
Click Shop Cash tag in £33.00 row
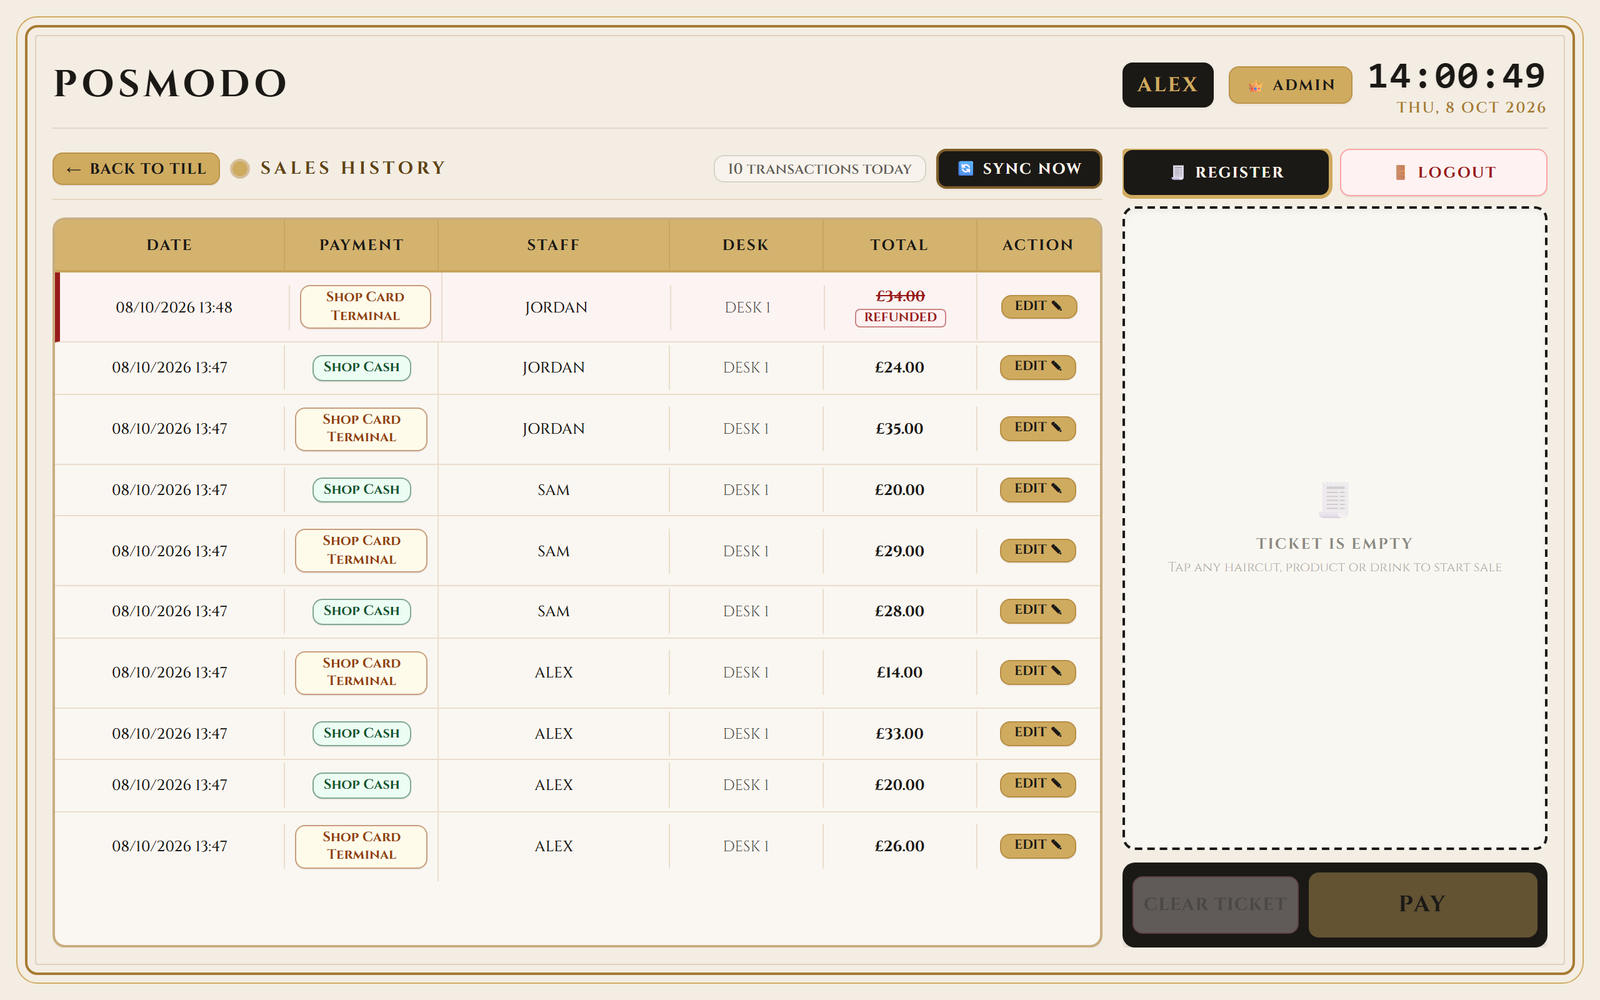click(x=361, y=733)
